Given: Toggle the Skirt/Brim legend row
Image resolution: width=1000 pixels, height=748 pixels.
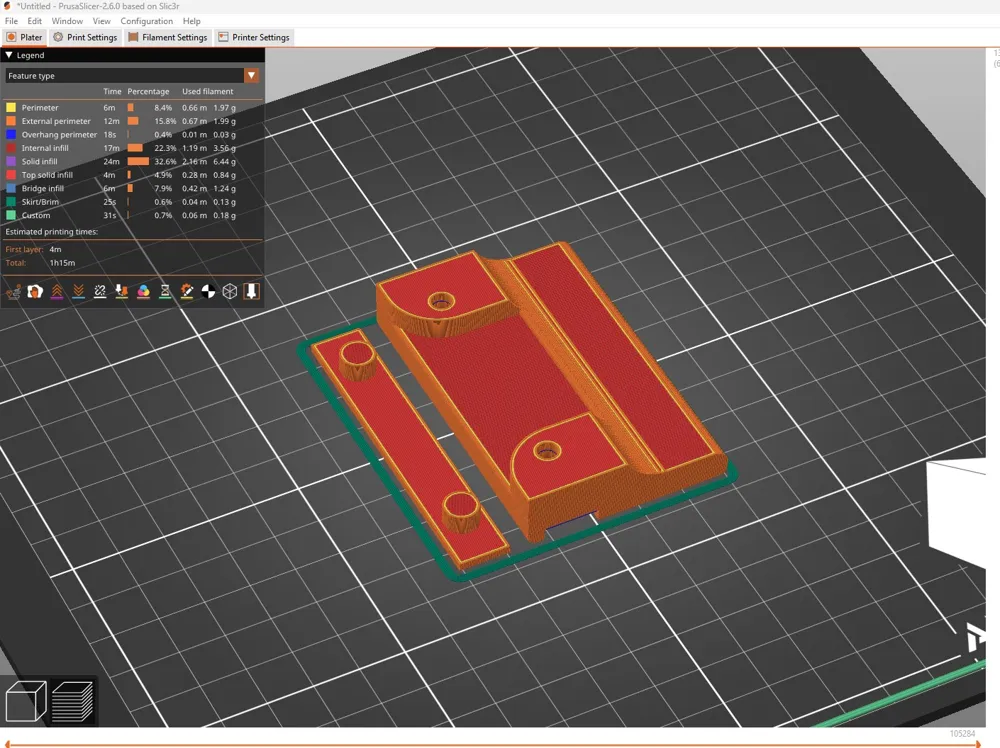Looking at the screenshot, I should click(133, 202).
